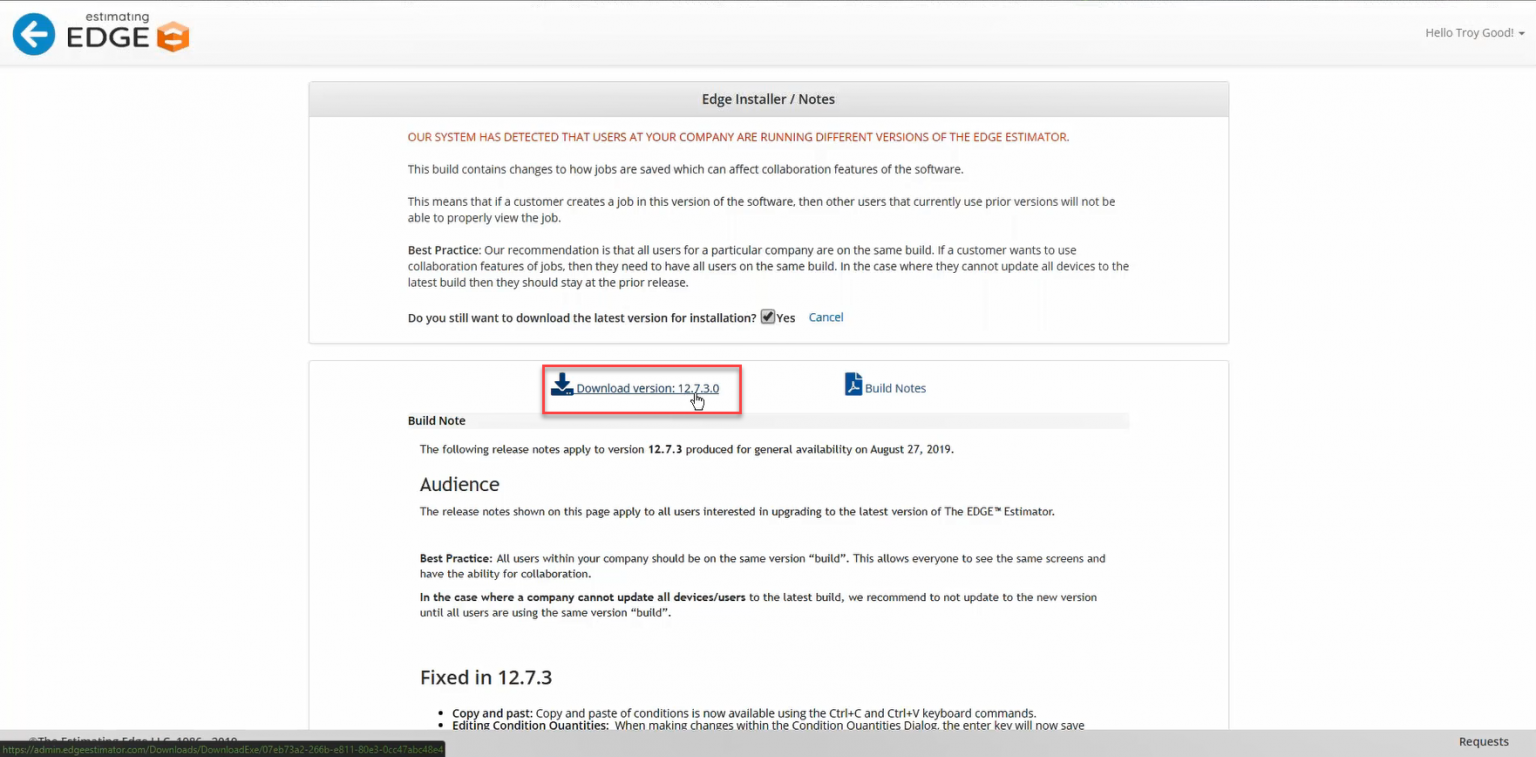Click the blue back arrow icon
Viewport: 1536px width, 757px height.
pos(33,33)
